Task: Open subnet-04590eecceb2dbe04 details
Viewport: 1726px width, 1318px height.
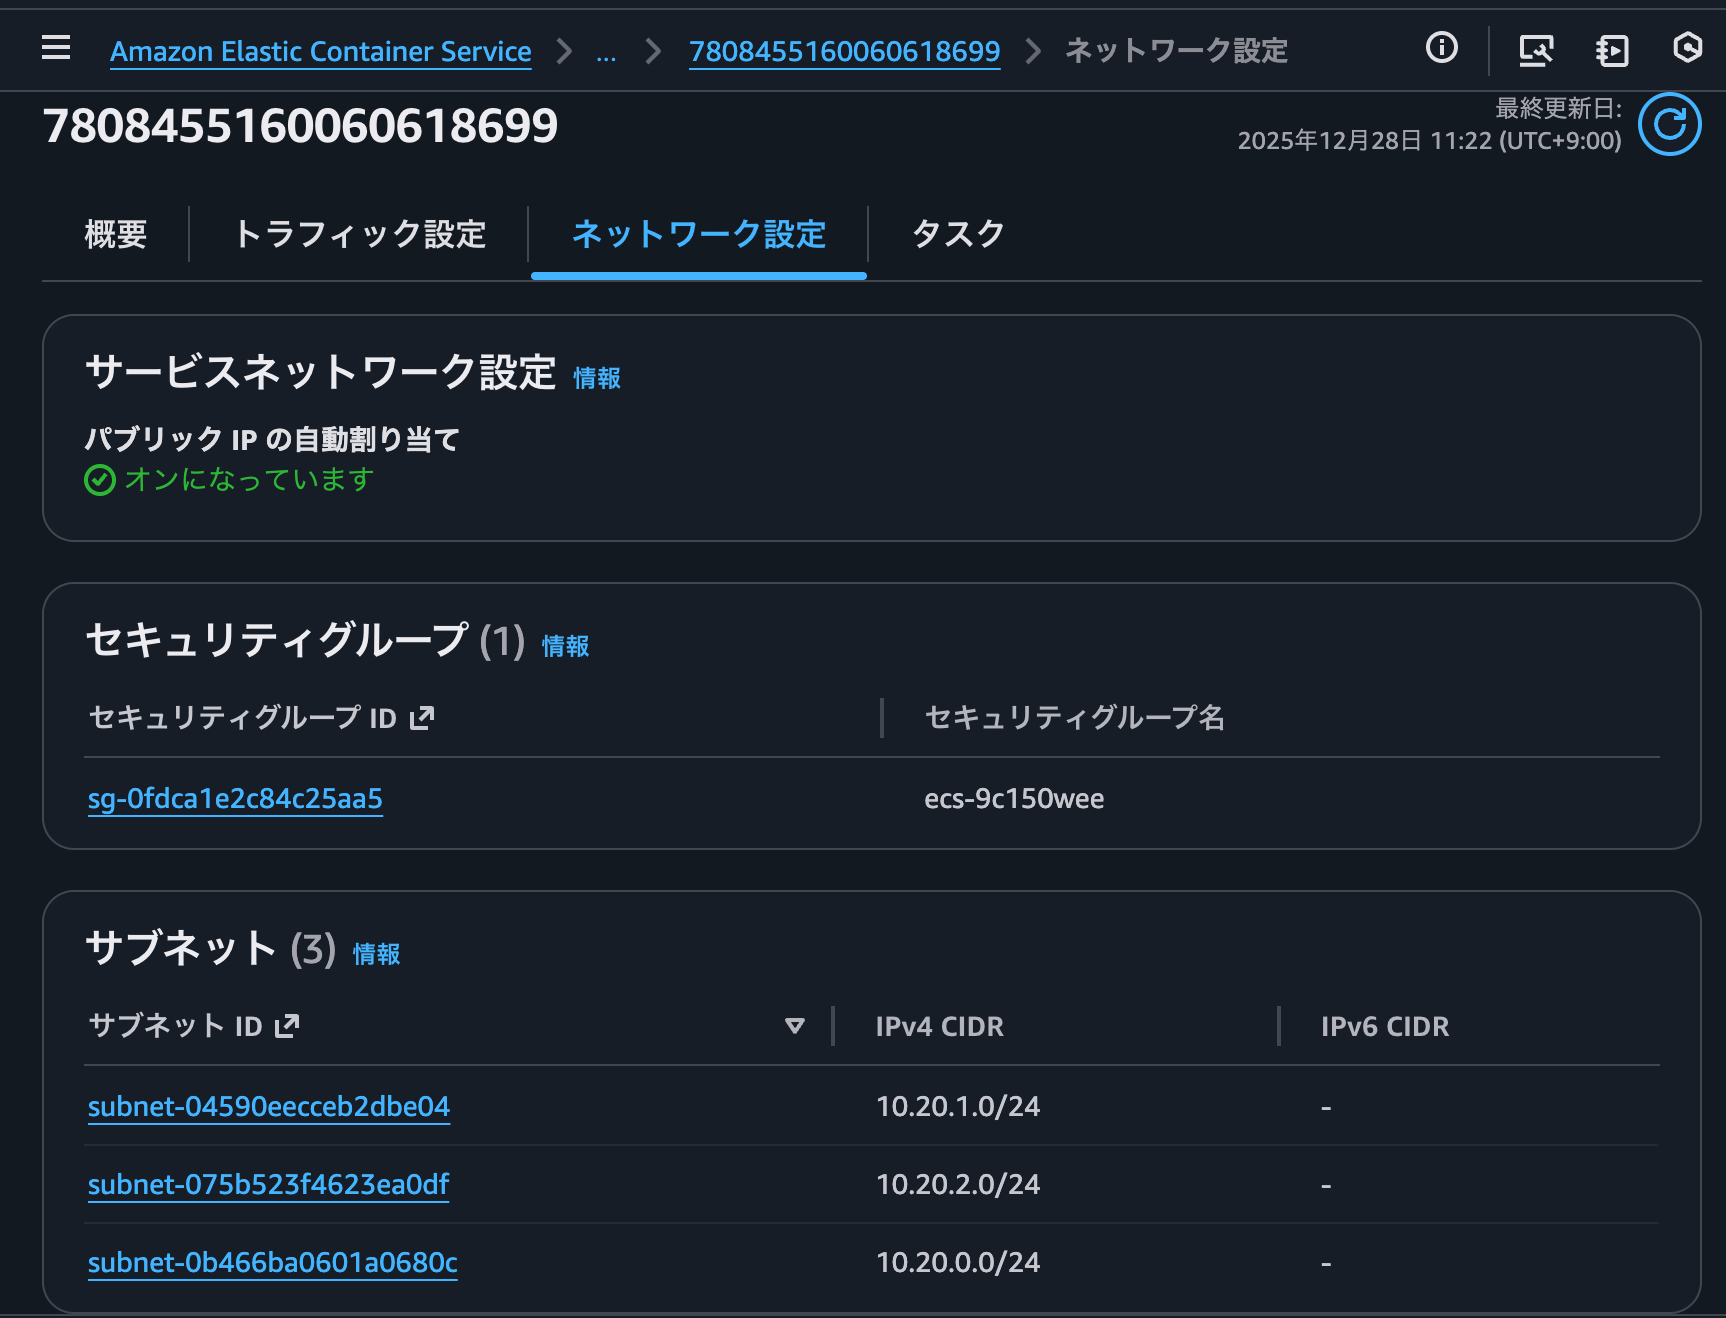Action: pyautogui.click(x=268, y=1106)
